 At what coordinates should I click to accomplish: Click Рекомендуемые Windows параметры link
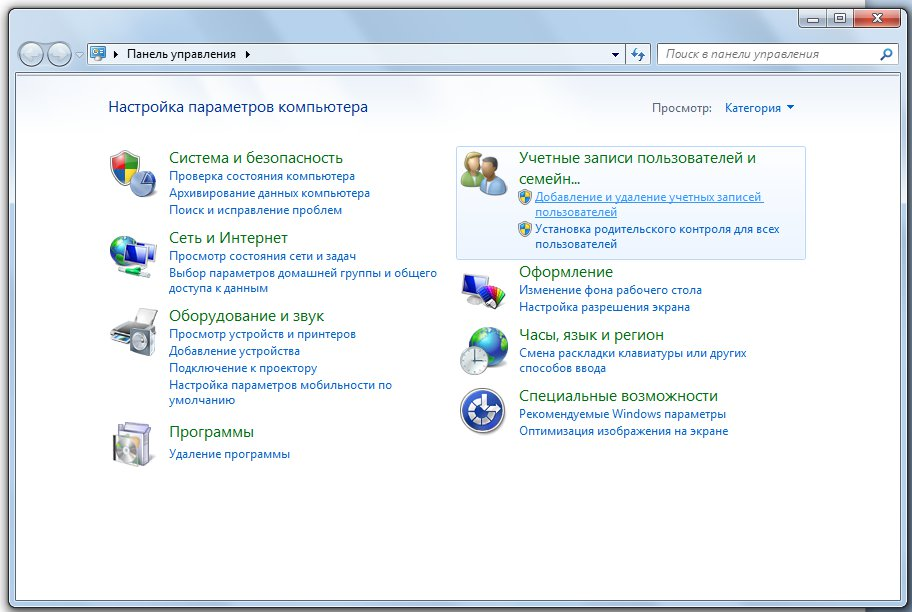(x=622, y=414)
